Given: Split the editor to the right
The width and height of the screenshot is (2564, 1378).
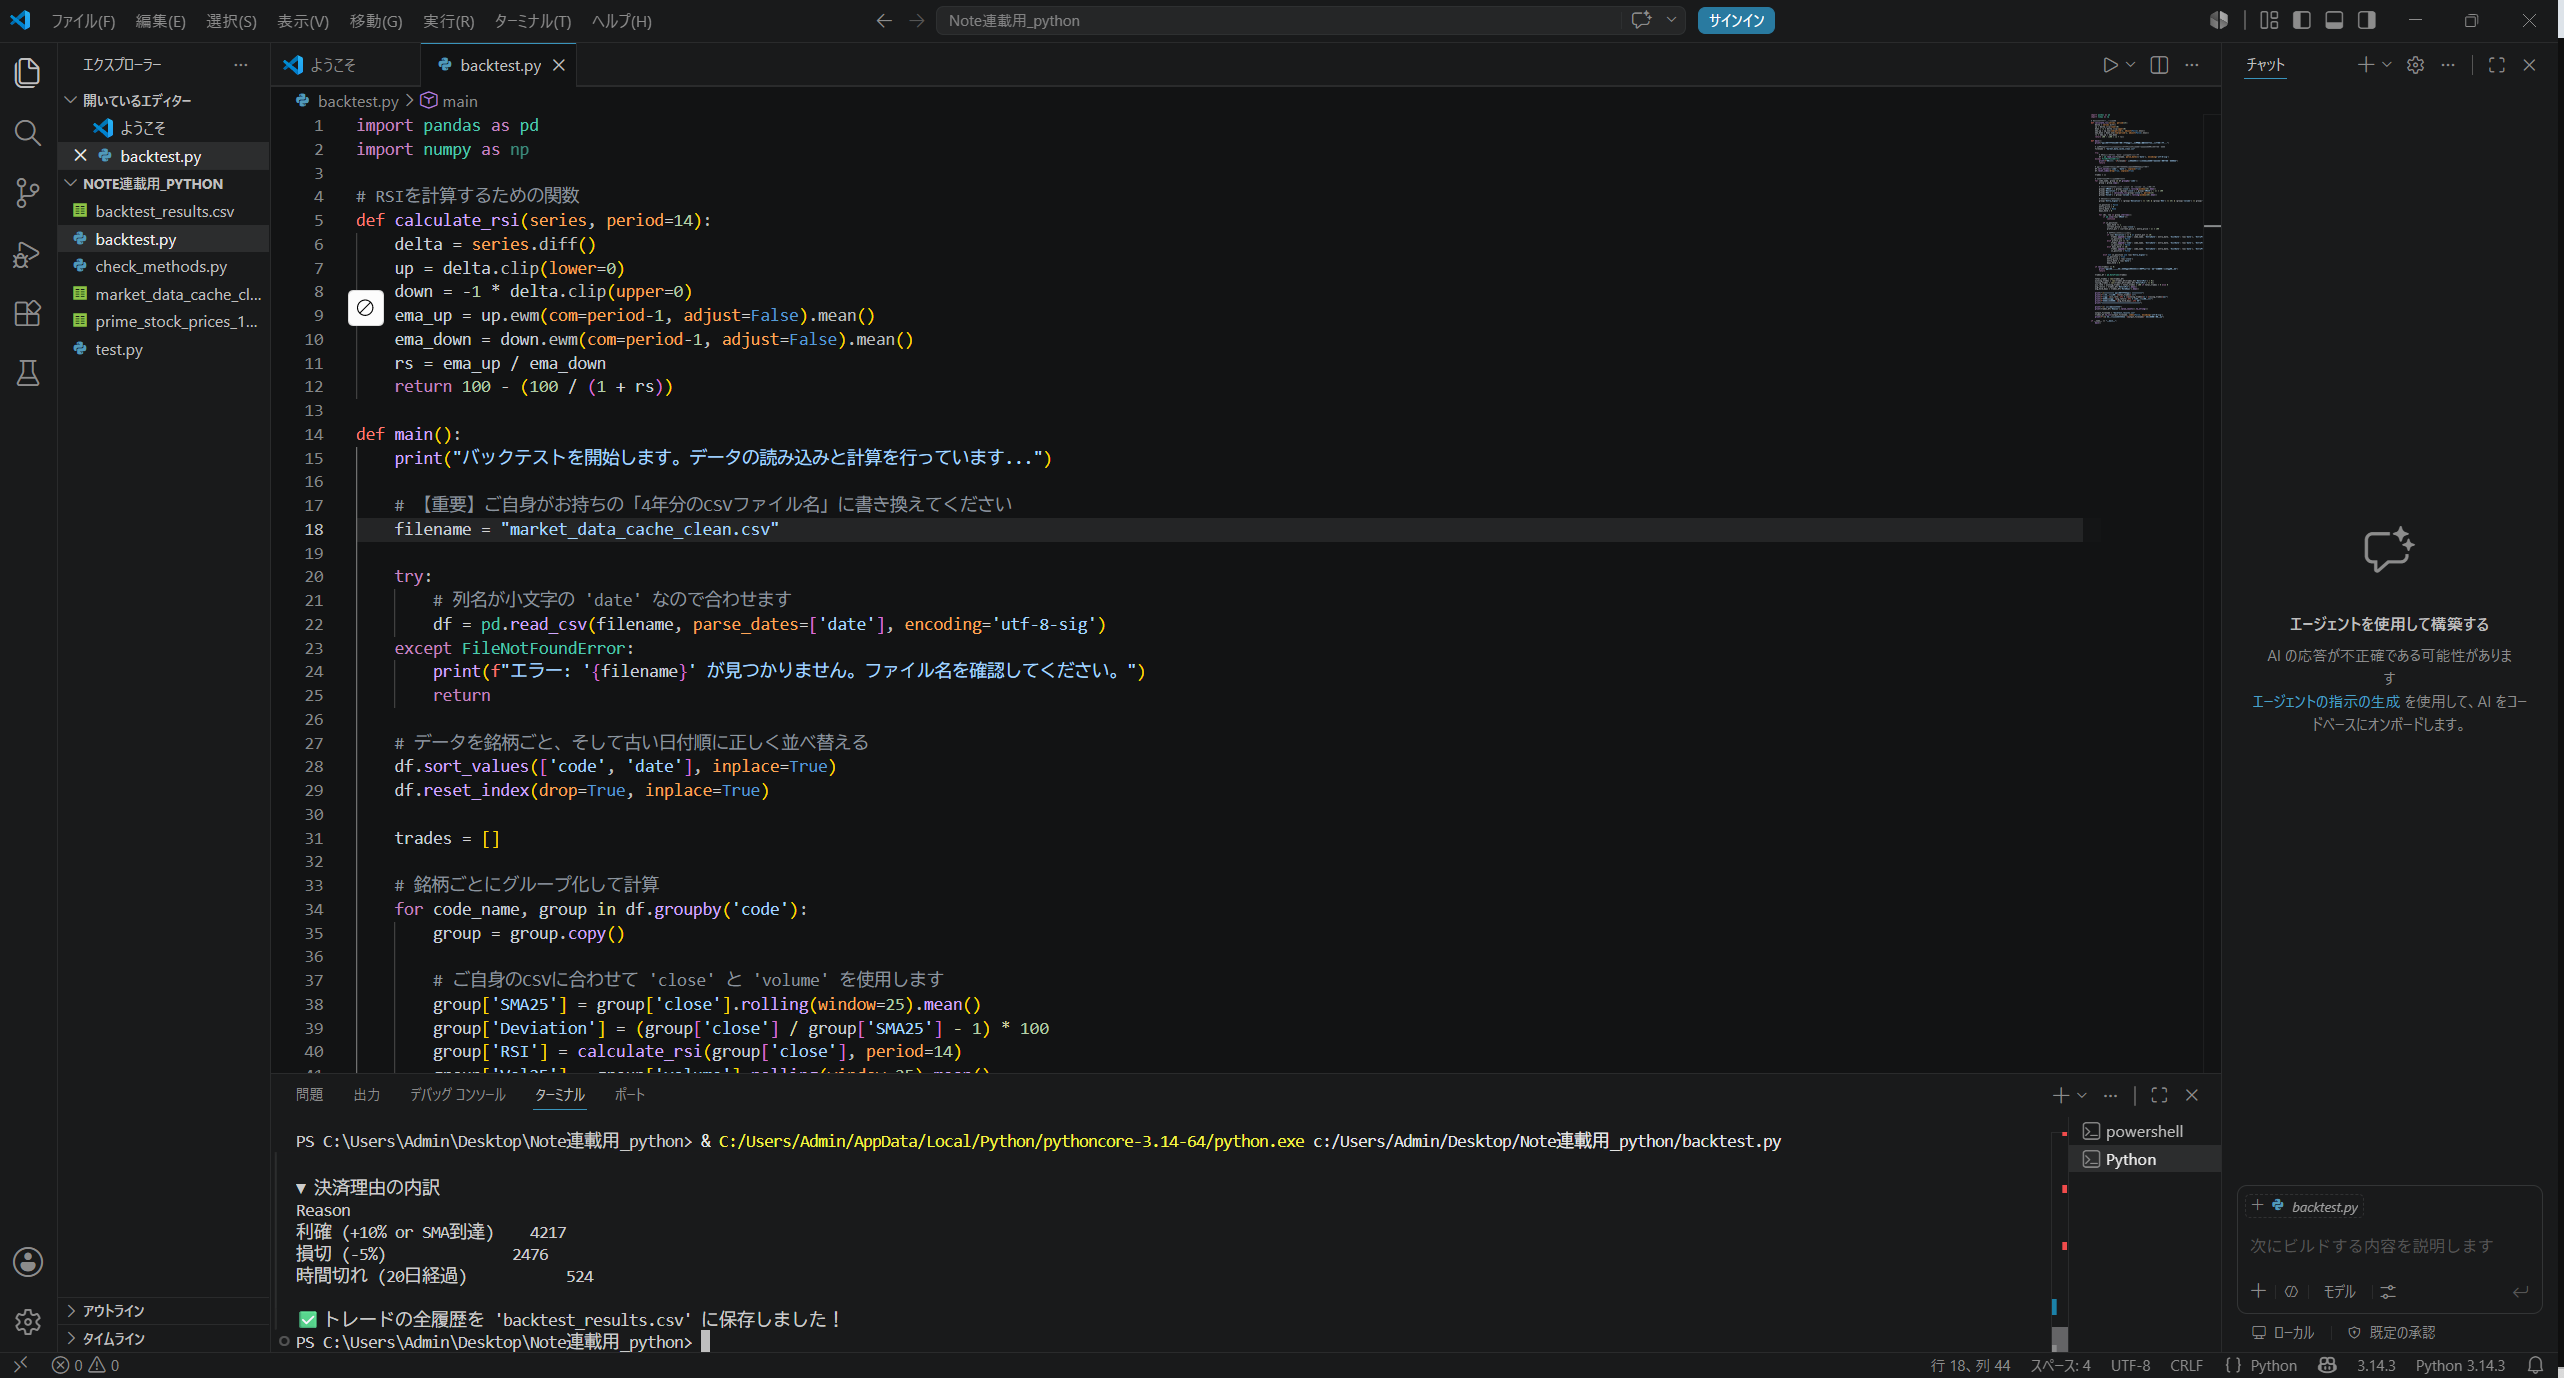Looking at the screenshot, I should 2159,65.
